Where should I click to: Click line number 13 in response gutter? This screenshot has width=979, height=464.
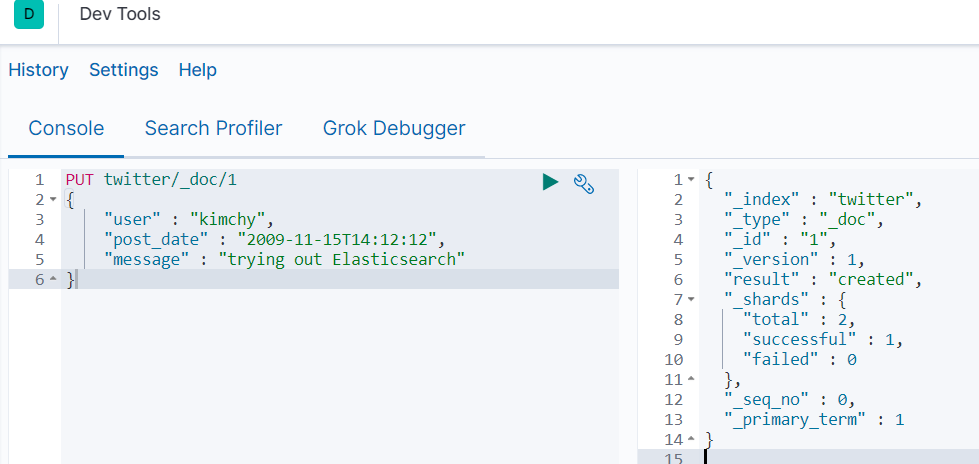[674, 420]
